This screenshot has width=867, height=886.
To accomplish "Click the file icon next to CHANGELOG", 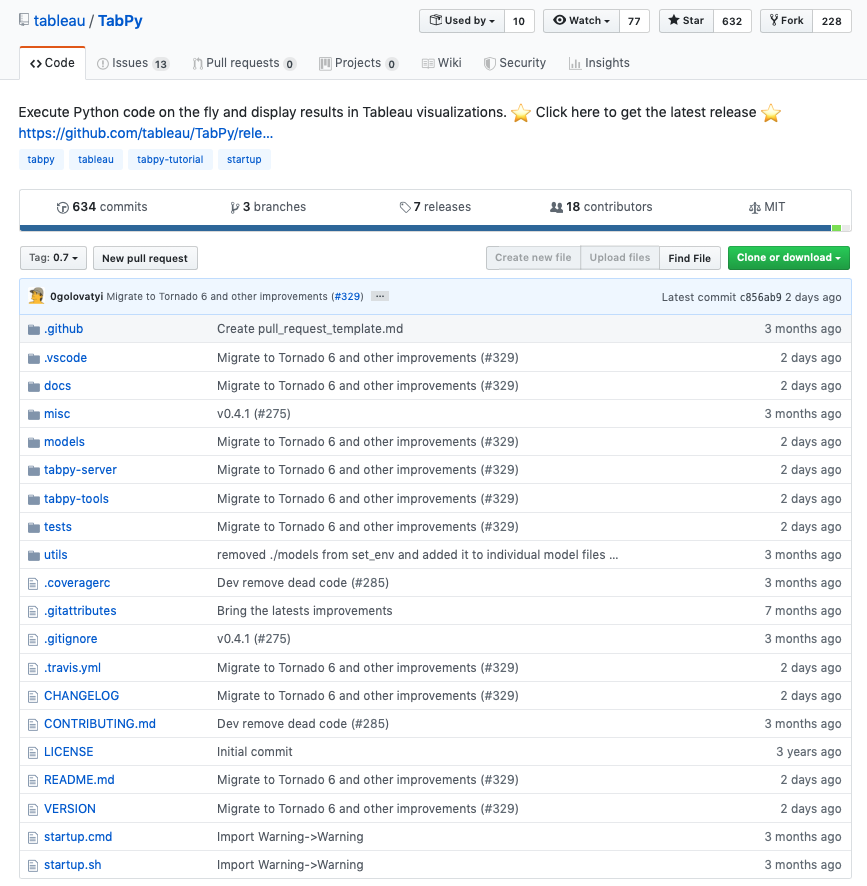I will click(33, 697).
